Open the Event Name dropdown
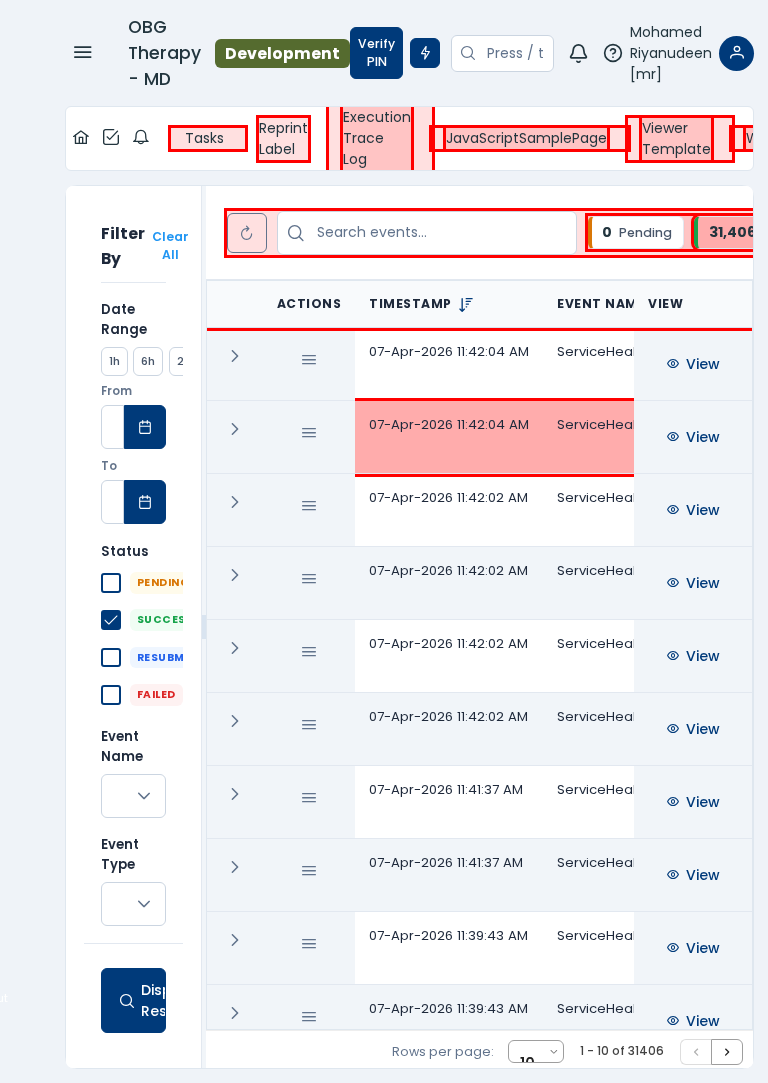The width and height of the screenshot is (768, 1083). point(133,796)
